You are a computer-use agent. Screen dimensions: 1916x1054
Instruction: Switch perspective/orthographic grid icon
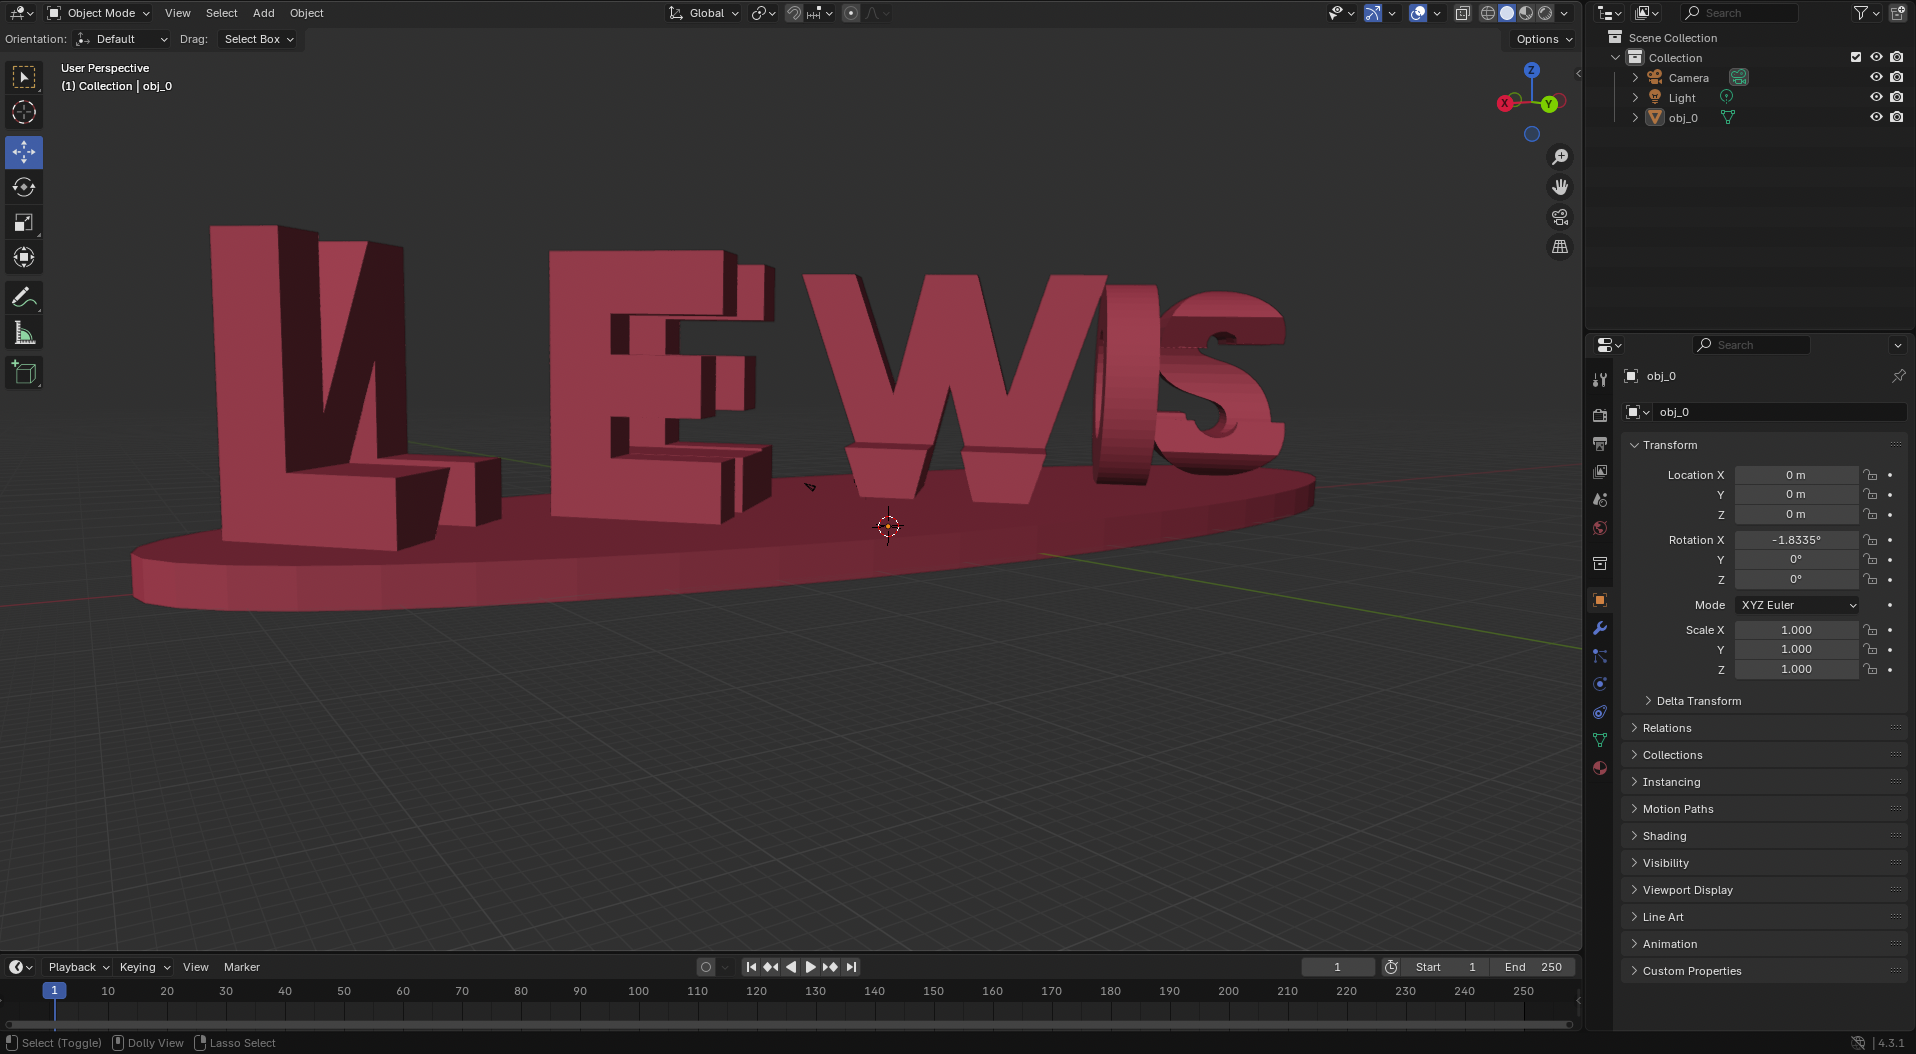1560,247
